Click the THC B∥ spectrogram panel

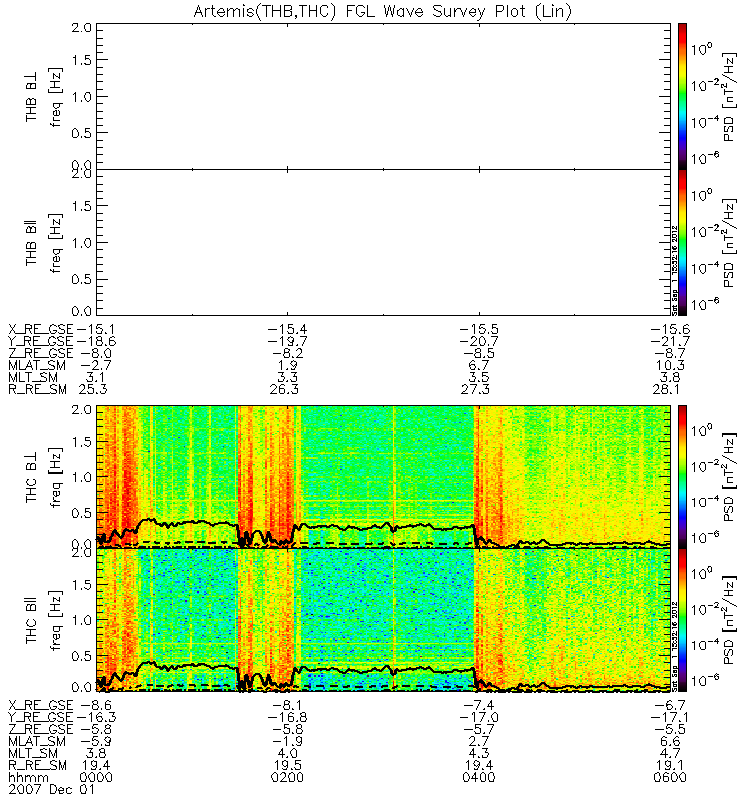point(383,620)
